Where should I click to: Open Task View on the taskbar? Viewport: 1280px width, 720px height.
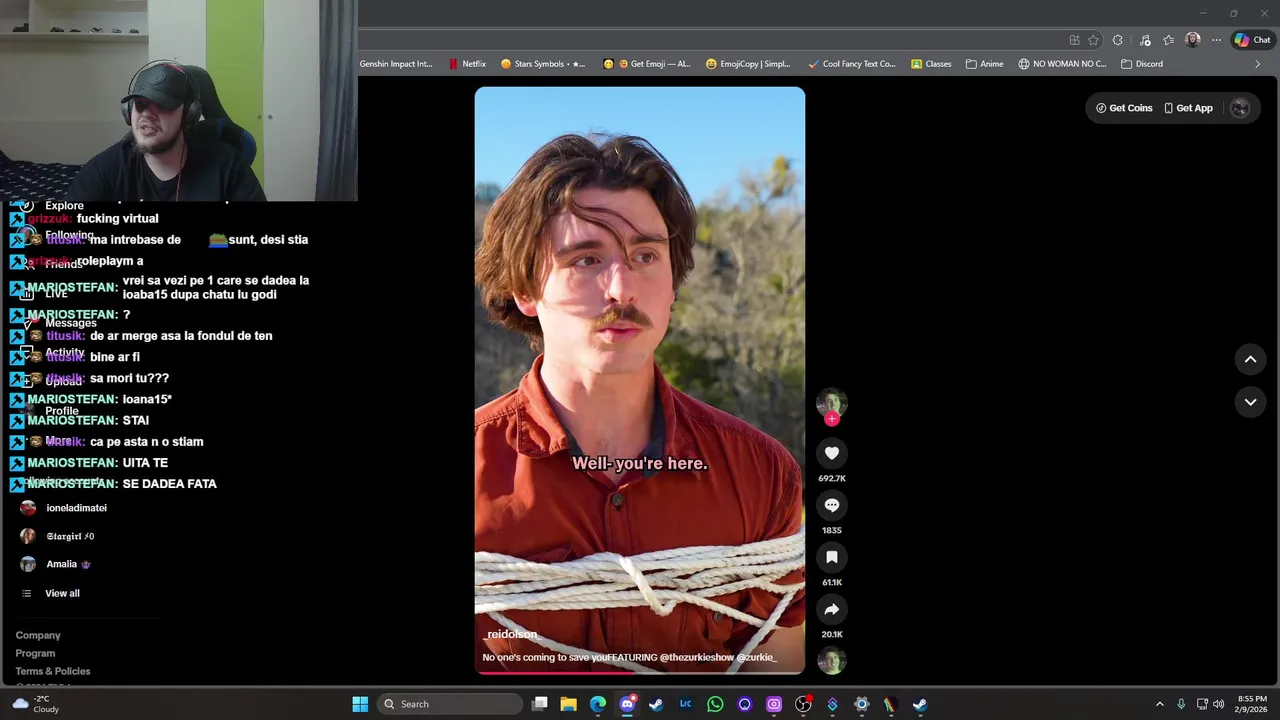point(539,704)
